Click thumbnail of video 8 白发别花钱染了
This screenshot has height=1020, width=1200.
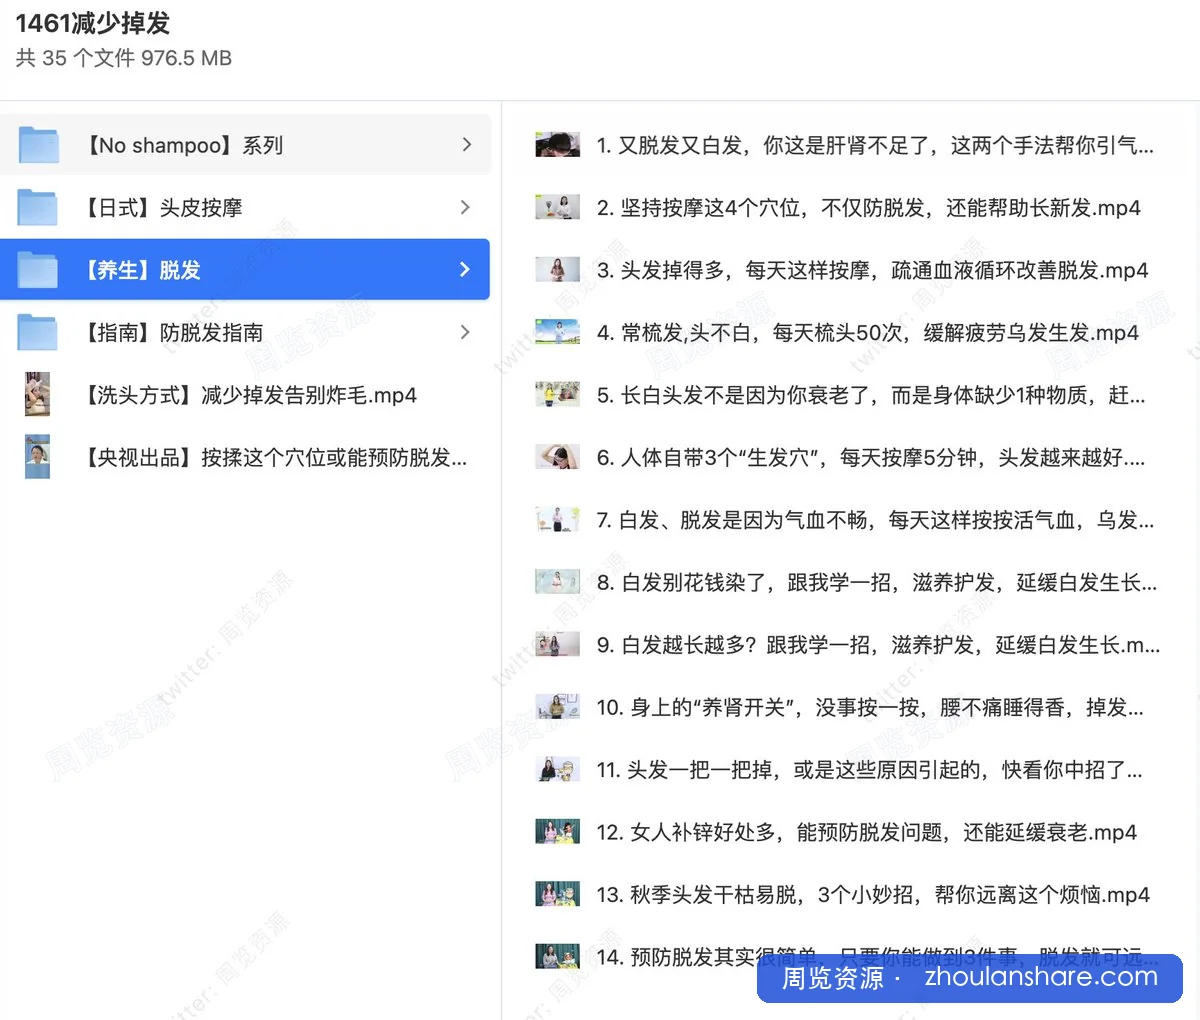558,582
